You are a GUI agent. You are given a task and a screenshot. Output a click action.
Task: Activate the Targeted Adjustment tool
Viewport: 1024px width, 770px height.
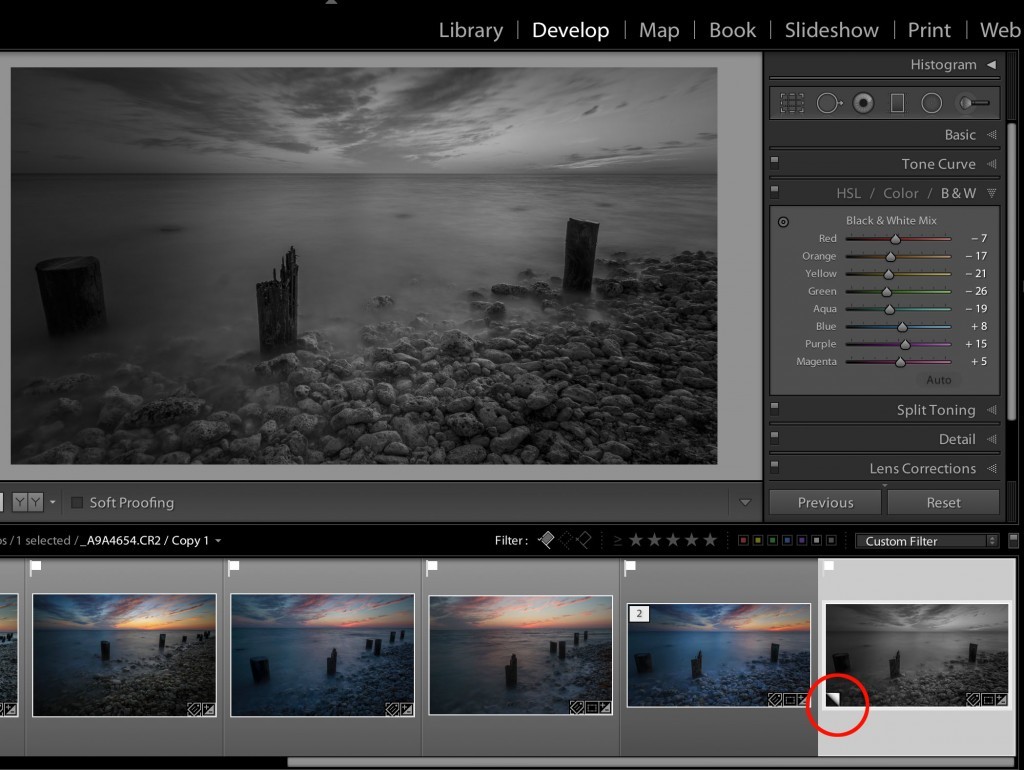pos(781,220)
